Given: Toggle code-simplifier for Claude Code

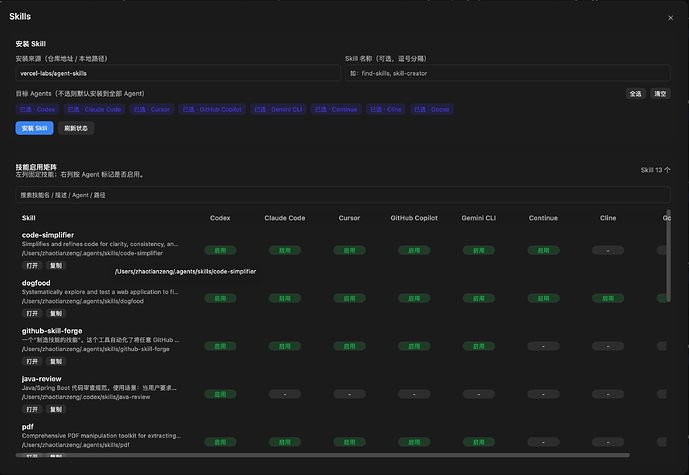Looking at the screenshot, I should point(285,250).
